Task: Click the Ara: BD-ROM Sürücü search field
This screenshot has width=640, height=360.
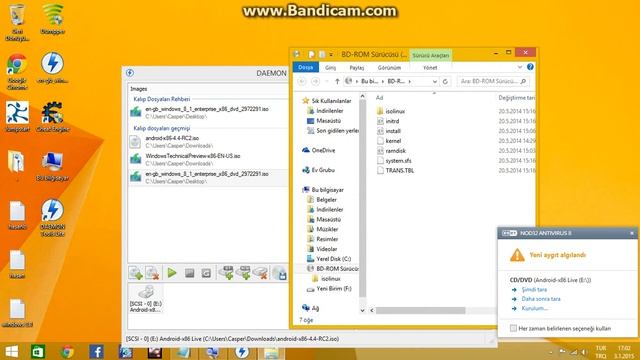Action: click(x=492, y=82)
